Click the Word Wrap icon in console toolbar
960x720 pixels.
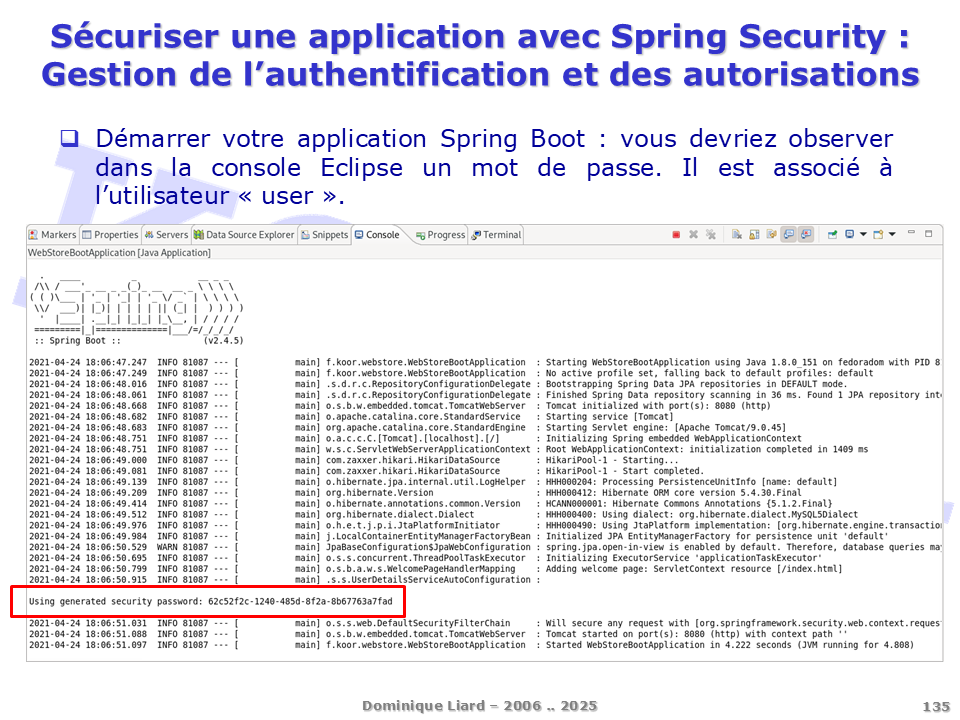pyautogui.click(x=771, y=235)
